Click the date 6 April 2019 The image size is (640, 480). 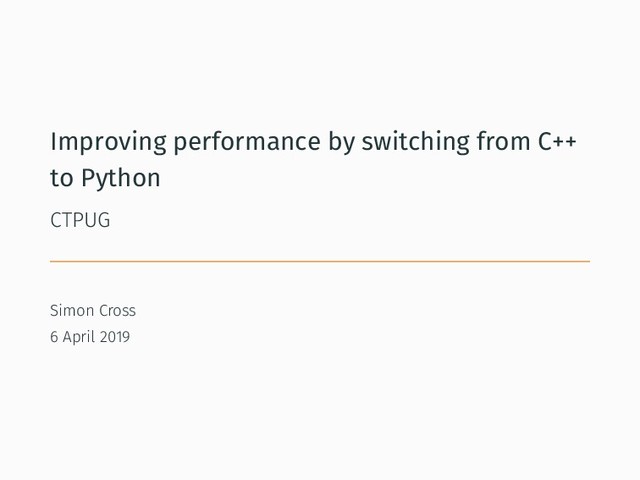pos(90,337)
